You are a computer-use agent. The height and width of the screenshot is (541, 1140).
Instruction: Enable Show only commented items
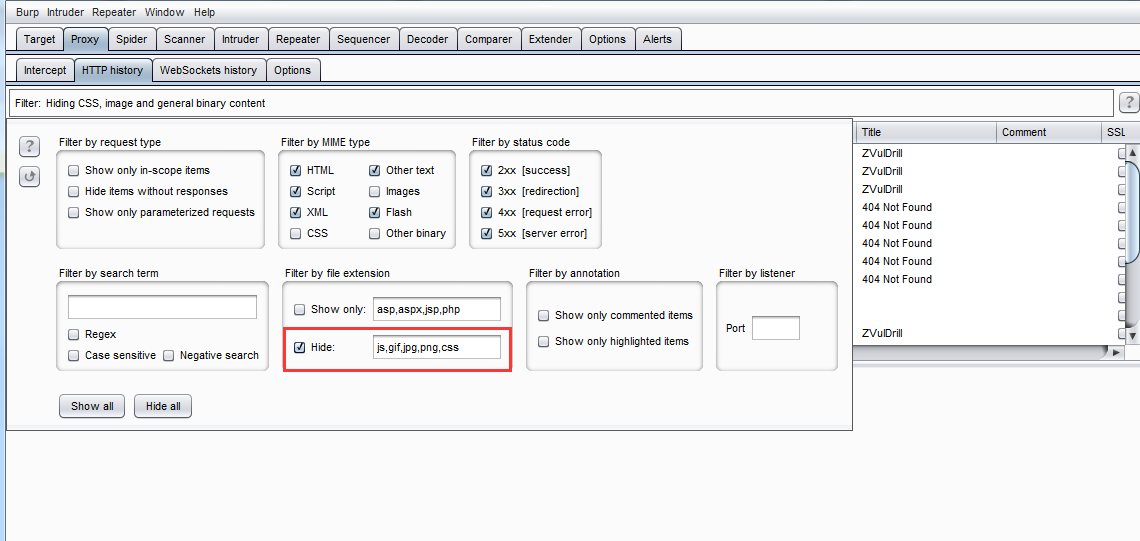[x=543, y=316]
